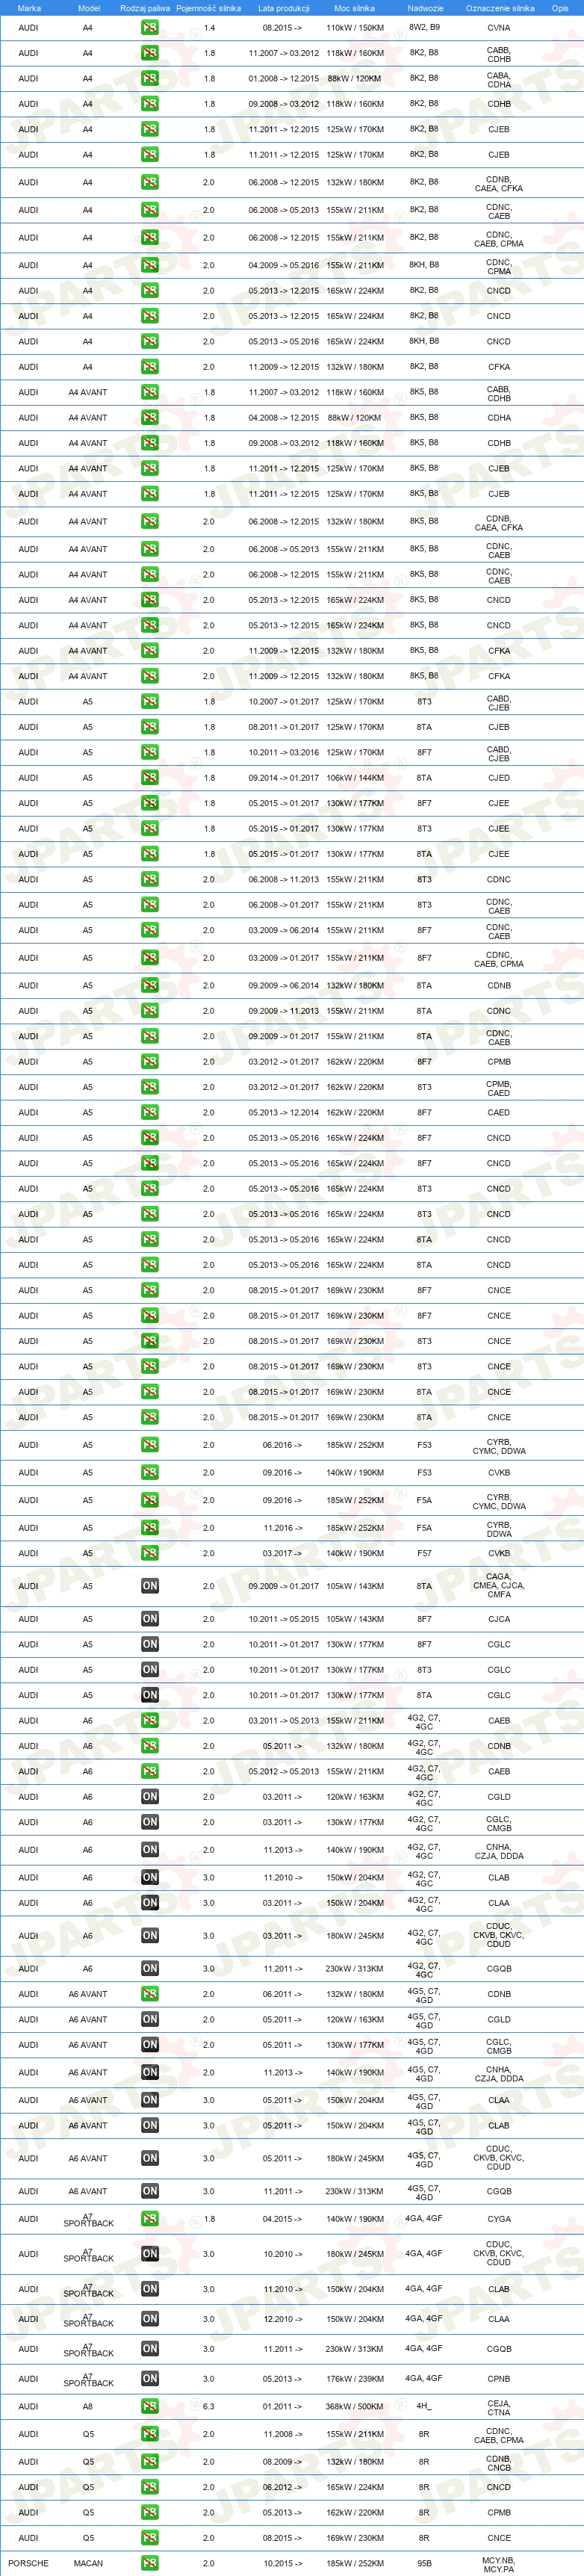
Task: Click the 03.2017 -> production date cell
Action: pos(282,1553)
